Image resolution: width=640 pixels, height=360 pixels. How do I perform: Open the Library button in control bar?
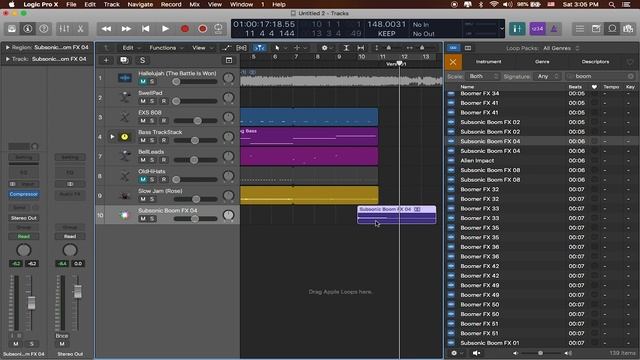point(12,29)
